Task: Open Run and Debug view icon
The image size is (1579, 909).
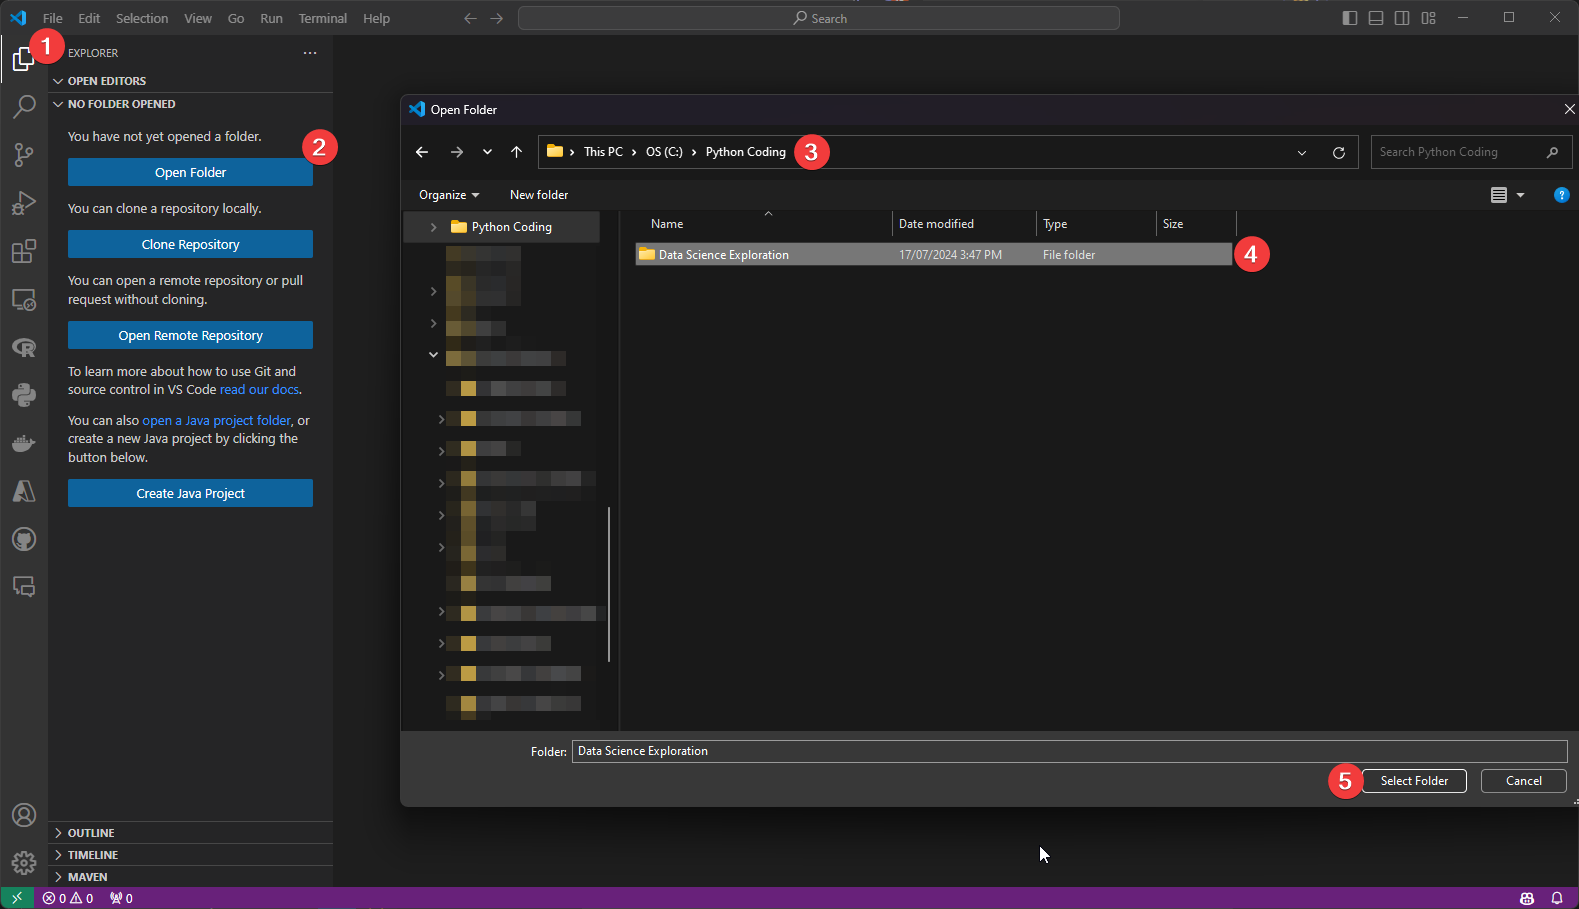Action: [x=24, y=203]
